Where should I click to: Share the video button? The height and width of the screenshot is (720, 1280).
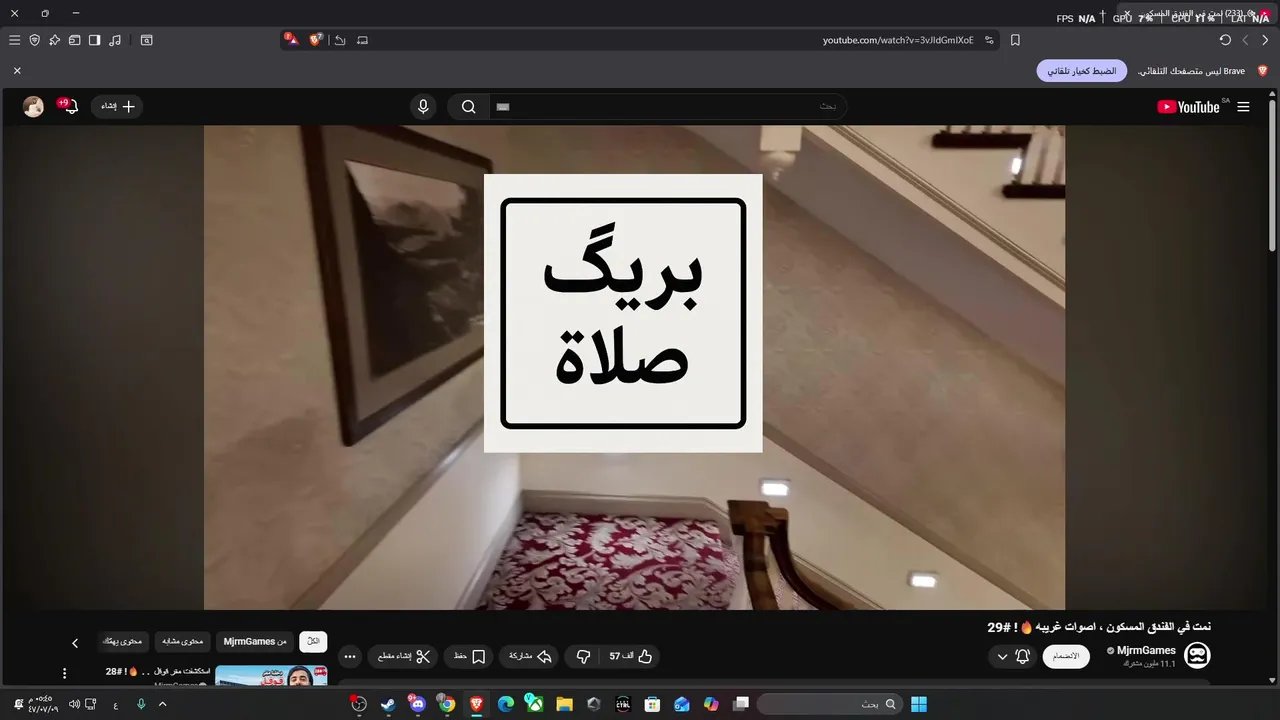tap(530, 656)
